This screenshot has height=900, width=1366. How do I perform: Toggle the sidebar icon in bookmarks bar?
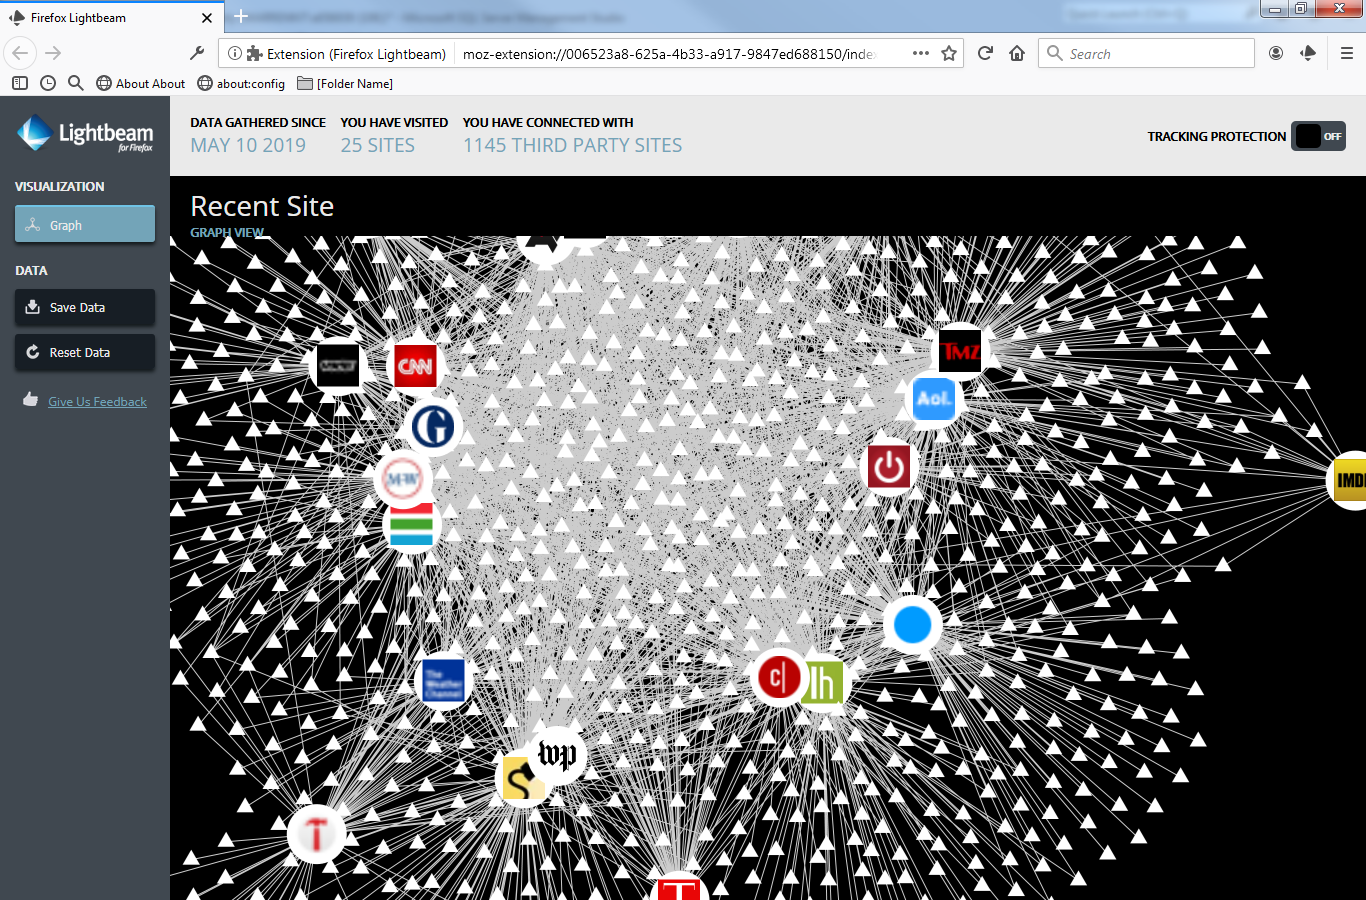pos(20,83)
